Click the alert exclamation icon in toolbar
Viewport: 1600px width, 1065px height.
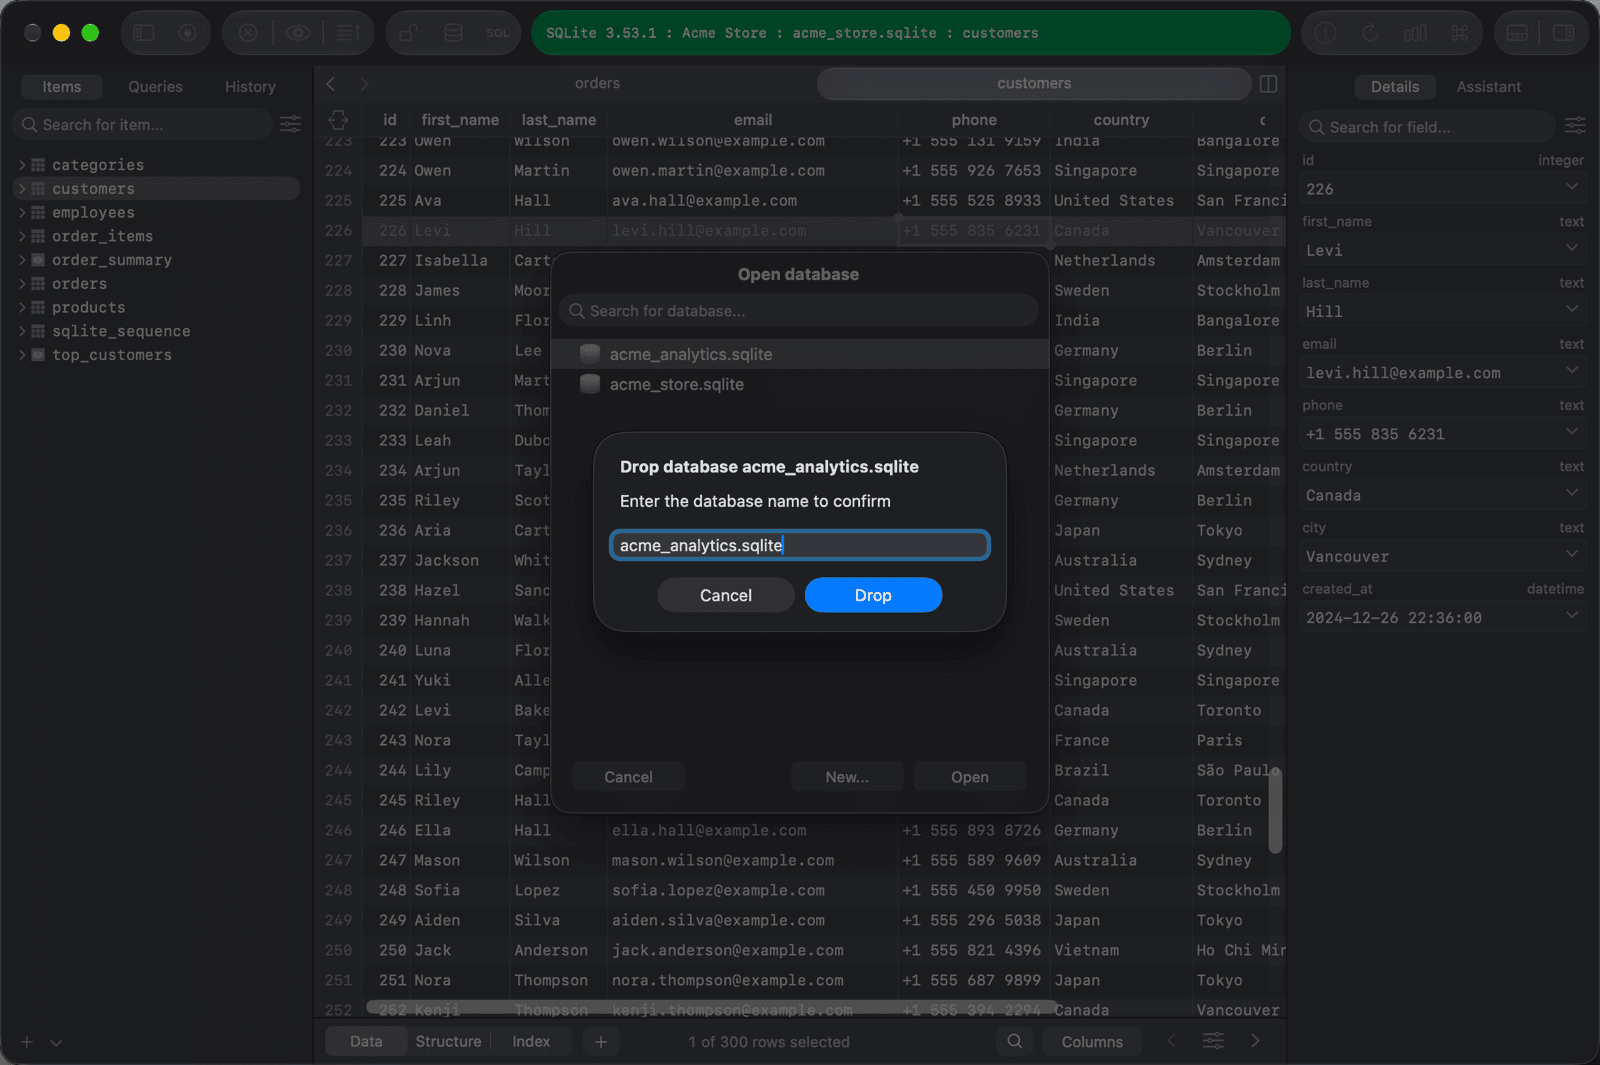point(1326,33)
